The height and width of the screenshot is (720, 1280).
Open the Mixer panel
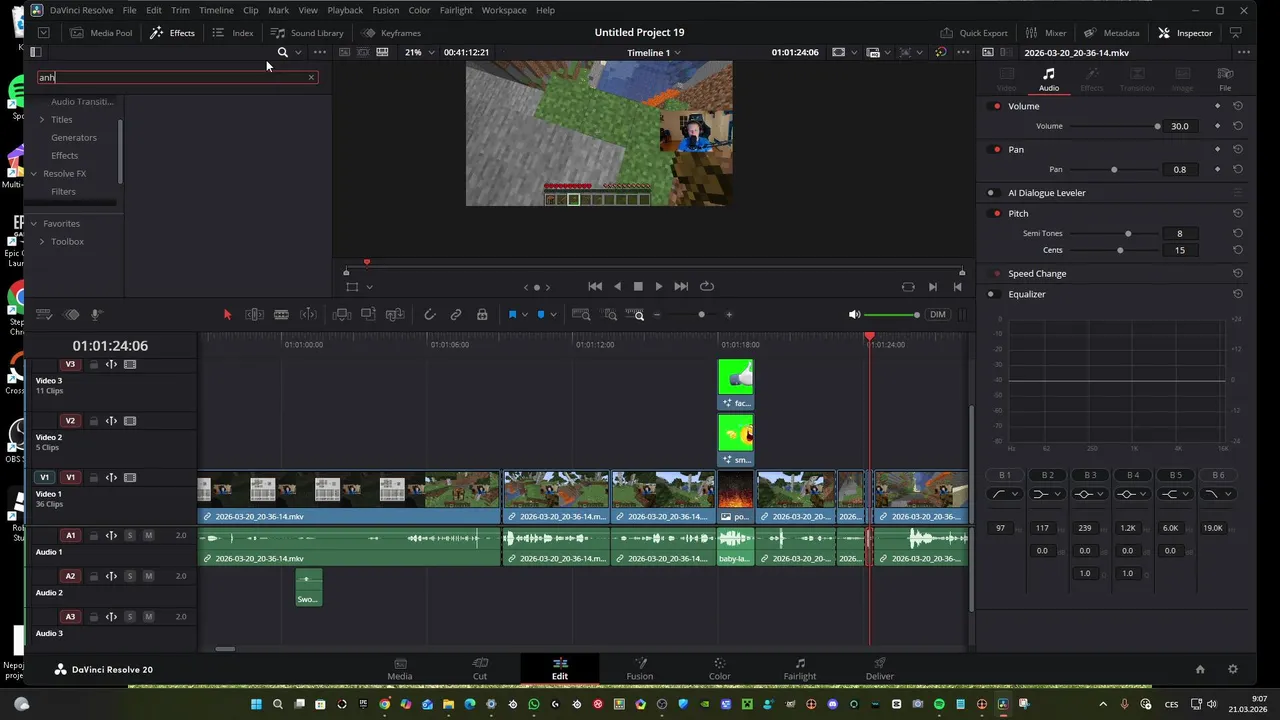pyautogui.click(x=1045, y=33)
